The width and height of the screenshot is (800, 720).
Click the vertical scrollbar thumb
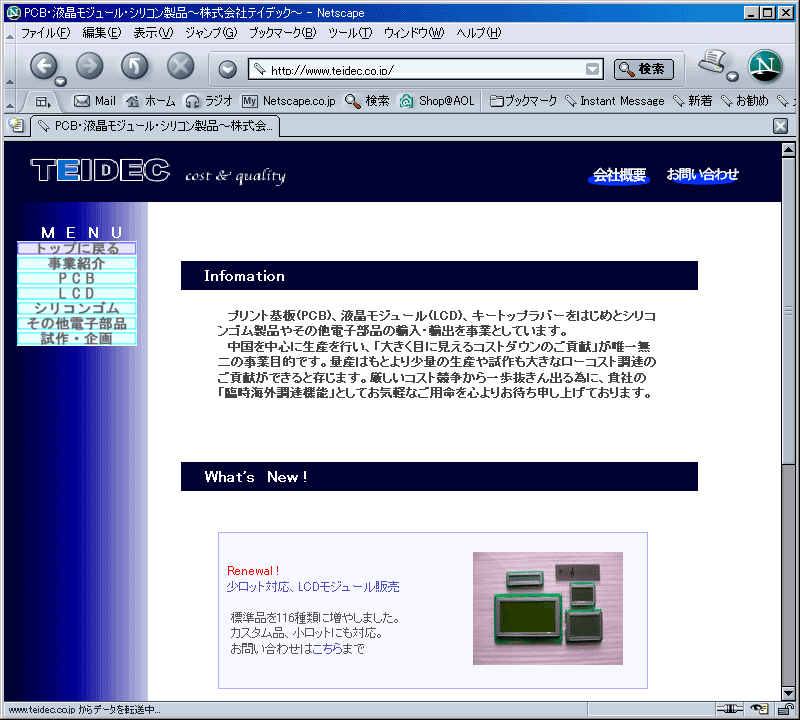pyautogui.click(x=788, y=310)
